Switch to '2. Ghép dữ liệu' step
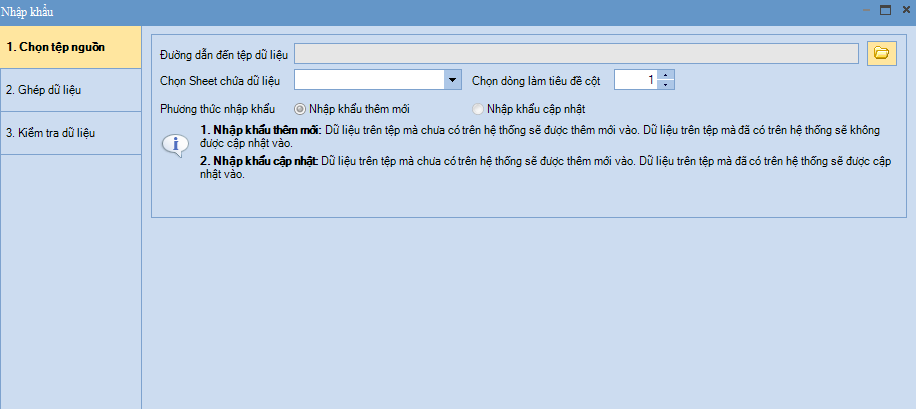The width and height of the screenshot is (916, 409). 71,90
